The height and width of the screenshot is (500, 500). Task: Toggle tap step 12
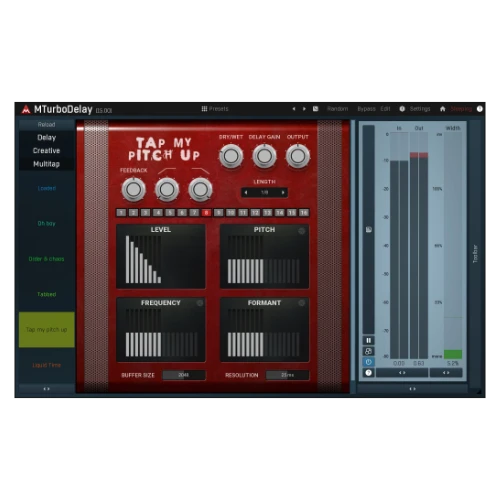(255, 213)
